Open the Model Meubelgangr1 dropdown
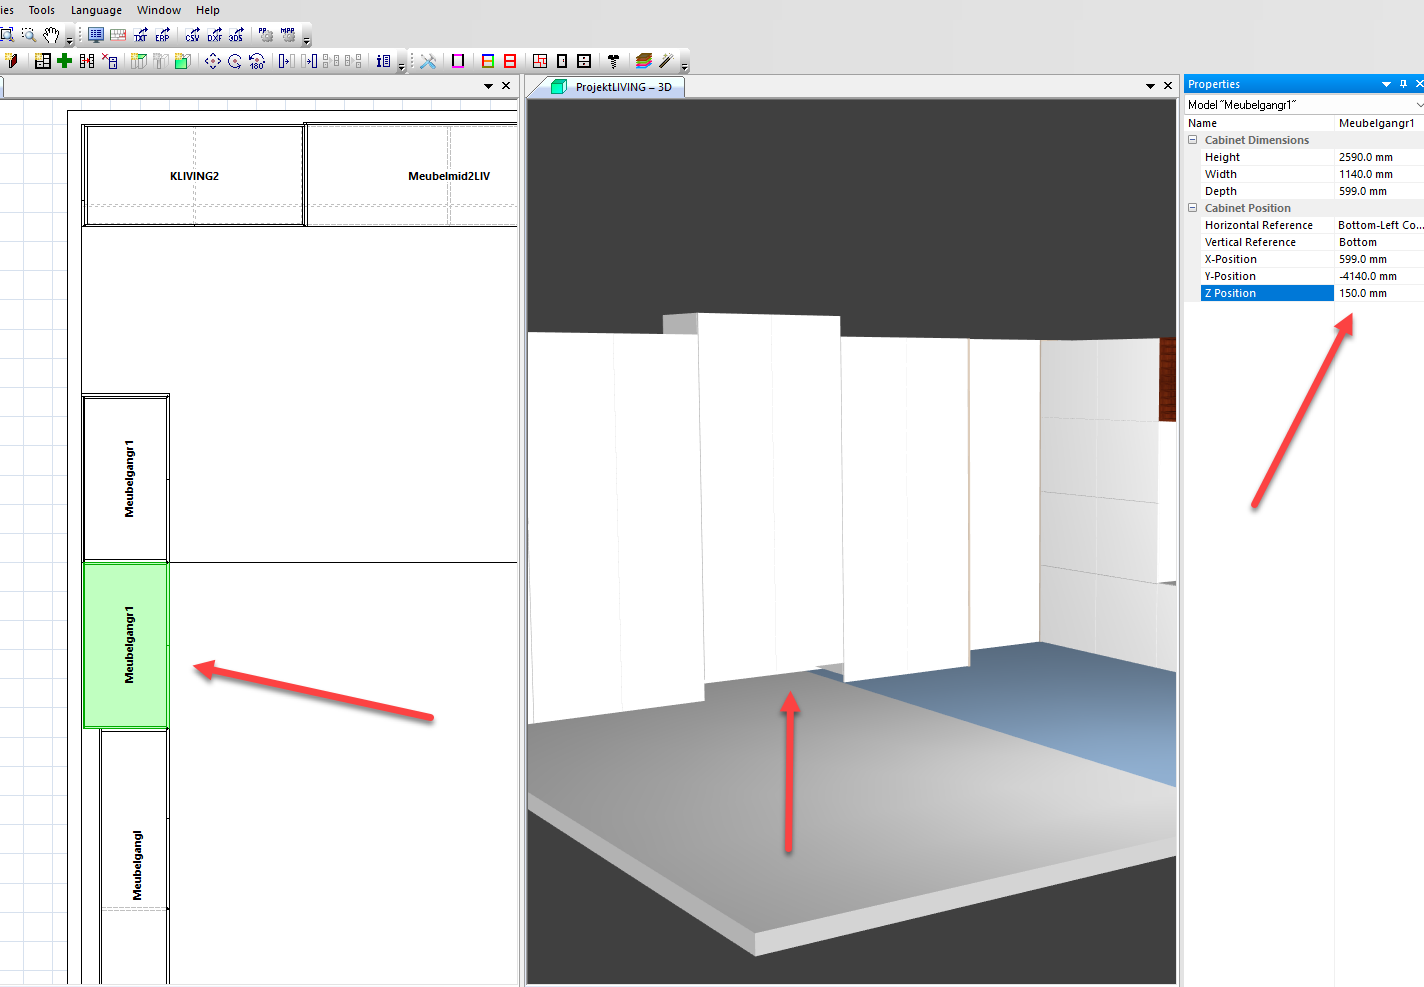Screen dimensions: 1424x987 click(1418, 105)
